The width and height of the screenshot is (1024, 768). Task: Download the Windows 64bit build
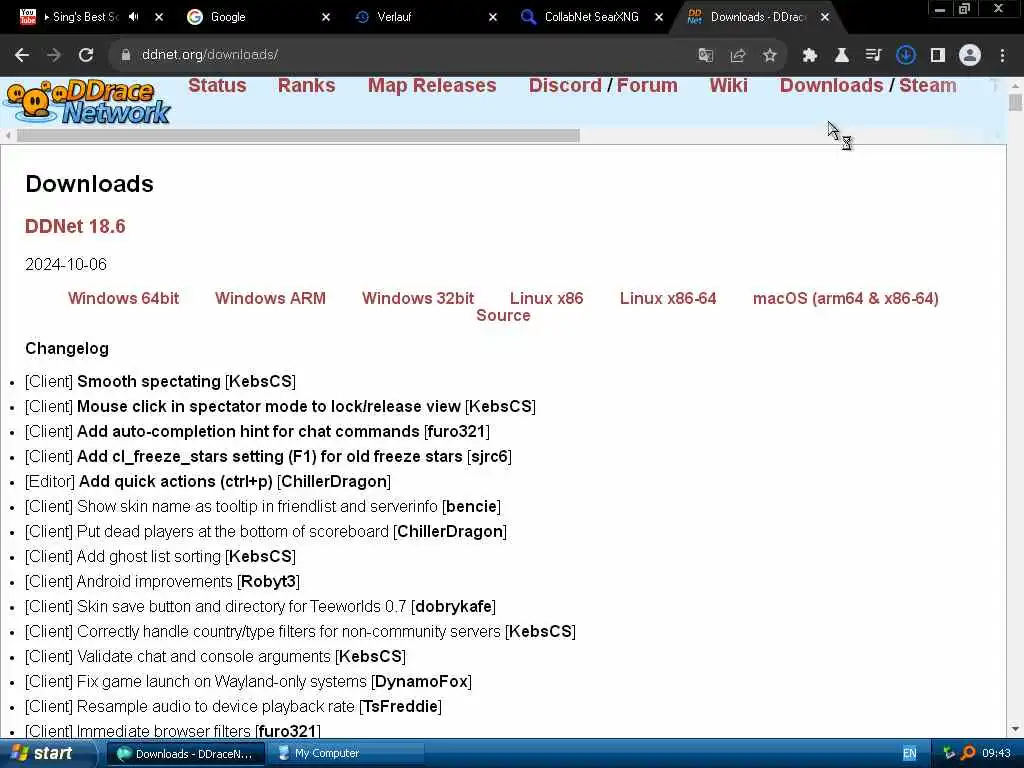tap(123, 298)
